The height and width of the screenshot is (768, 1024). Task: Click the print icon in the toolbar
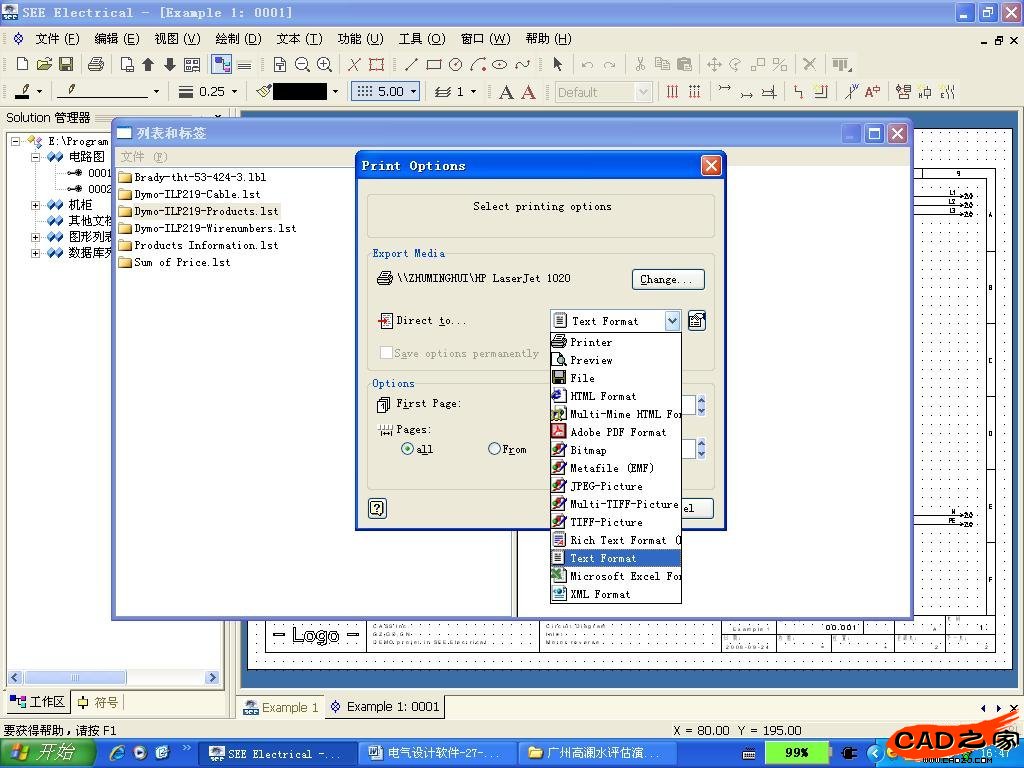pyautogui.click(x=95, y=64)
